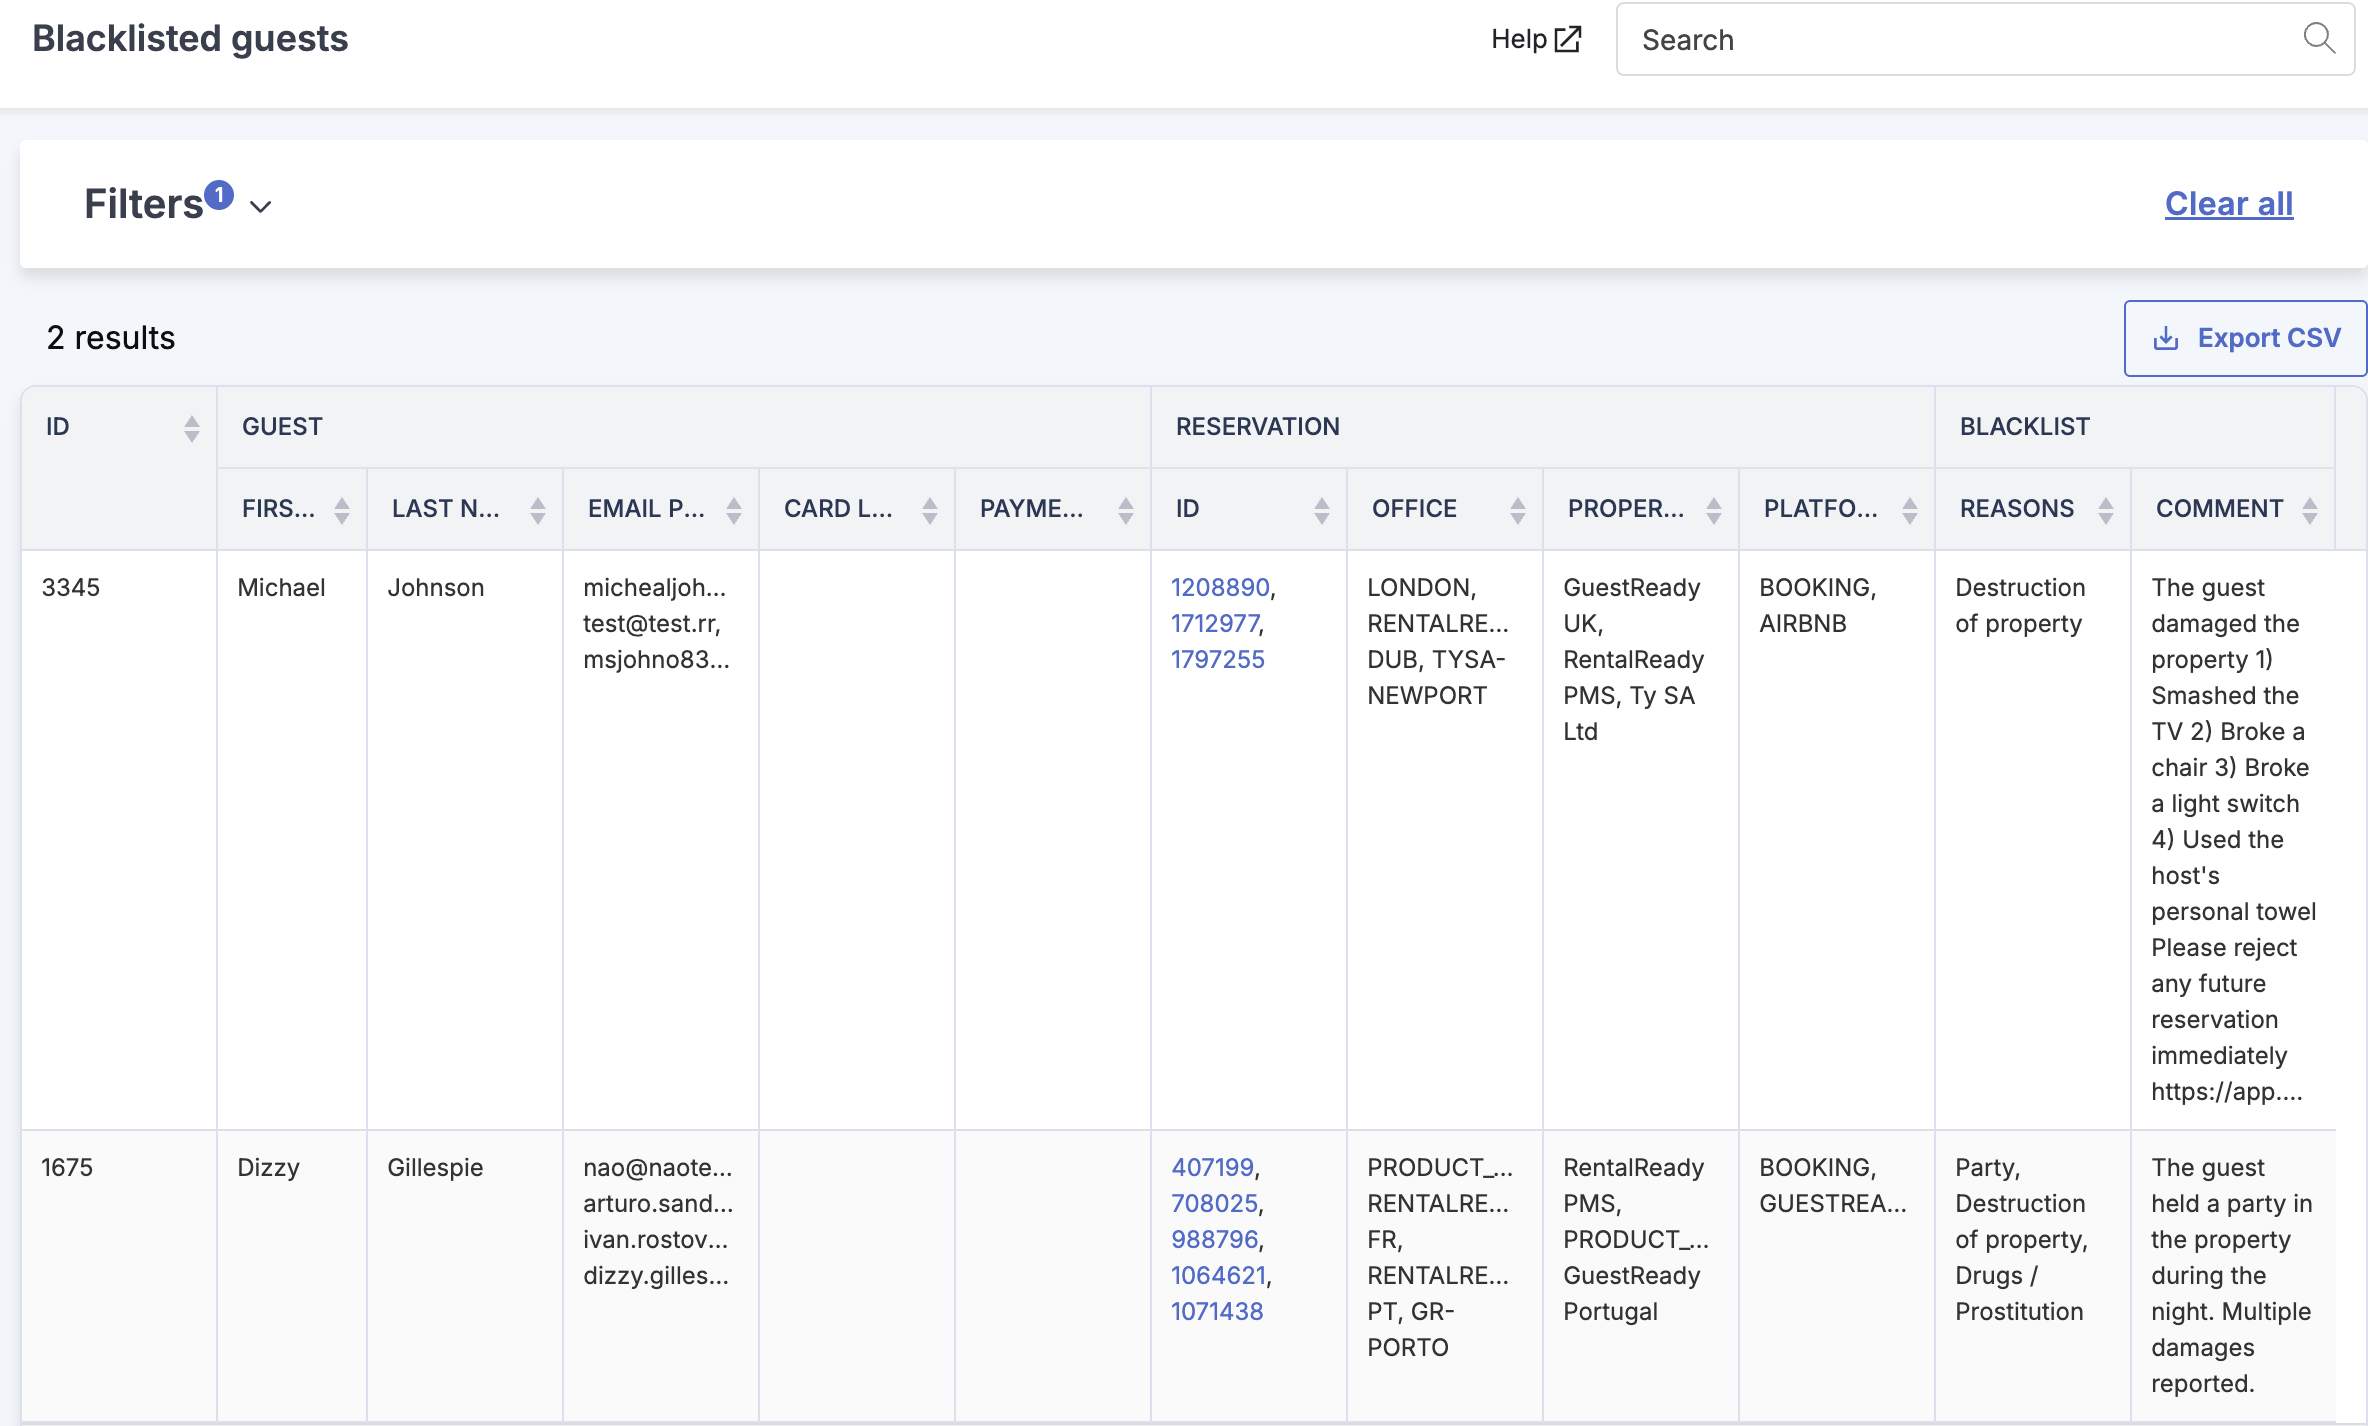Click the FIRS... column header label
The image size is (2368, 1426).
tap(278, 508)
